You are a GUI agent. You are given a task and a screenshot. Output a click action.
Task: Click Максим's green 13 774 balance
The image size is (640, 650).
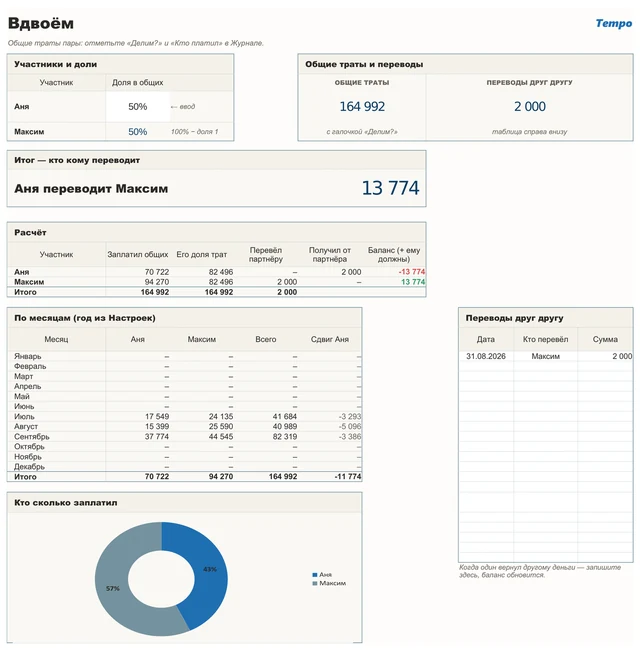point(413,282)
